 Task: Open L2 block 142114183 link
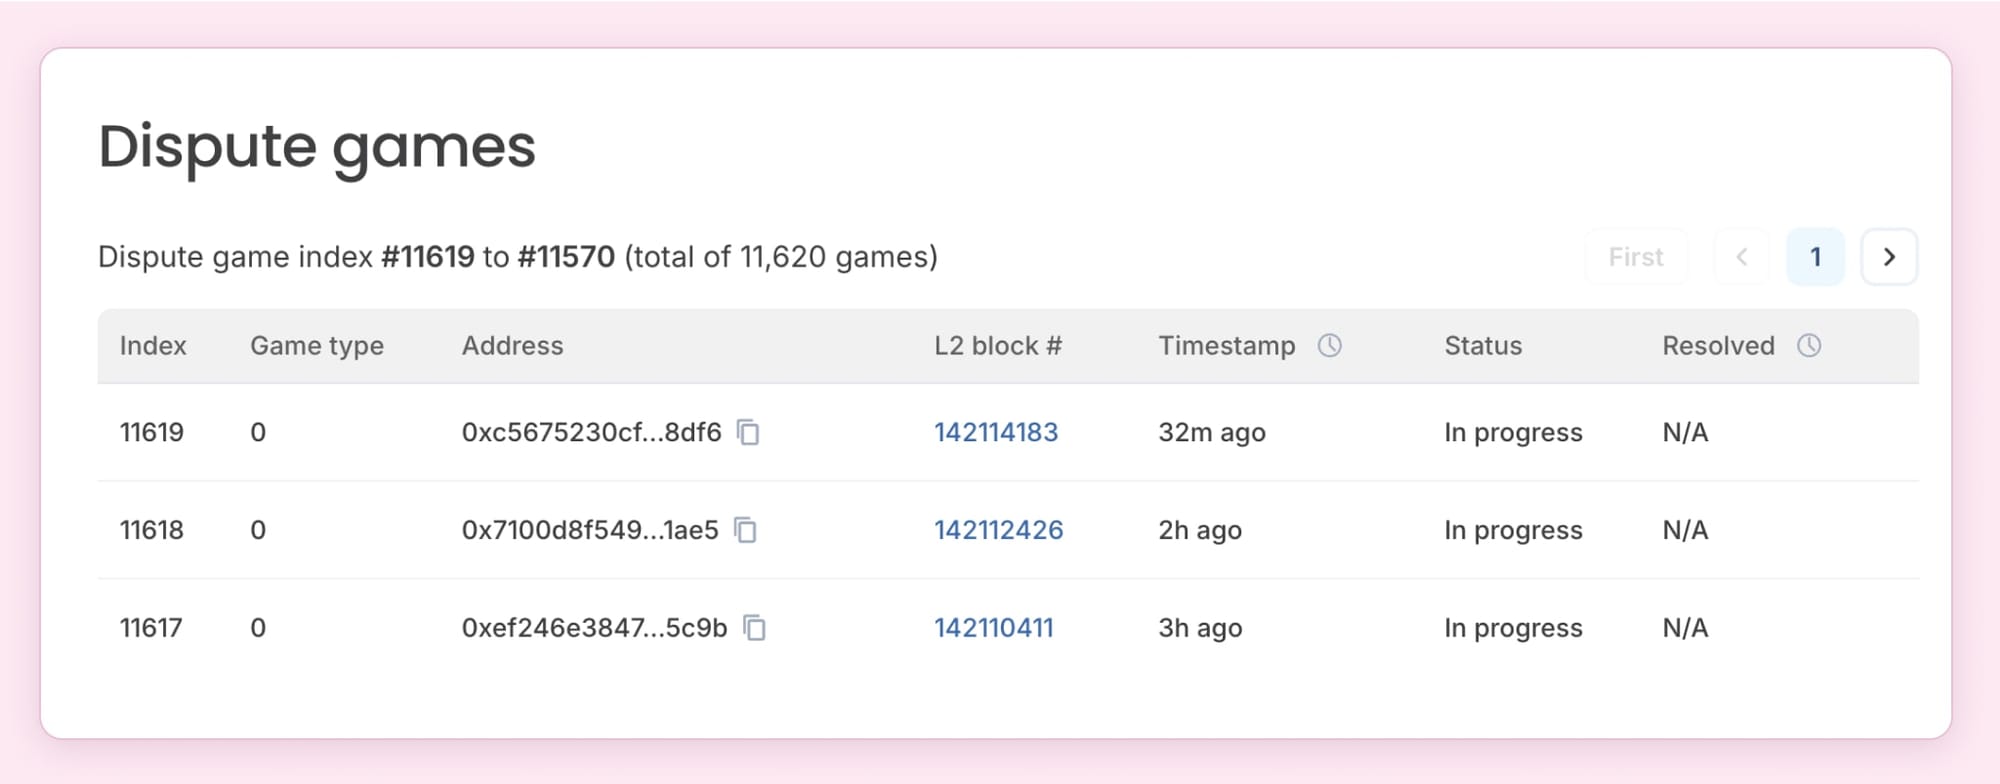tap(997, 432)
